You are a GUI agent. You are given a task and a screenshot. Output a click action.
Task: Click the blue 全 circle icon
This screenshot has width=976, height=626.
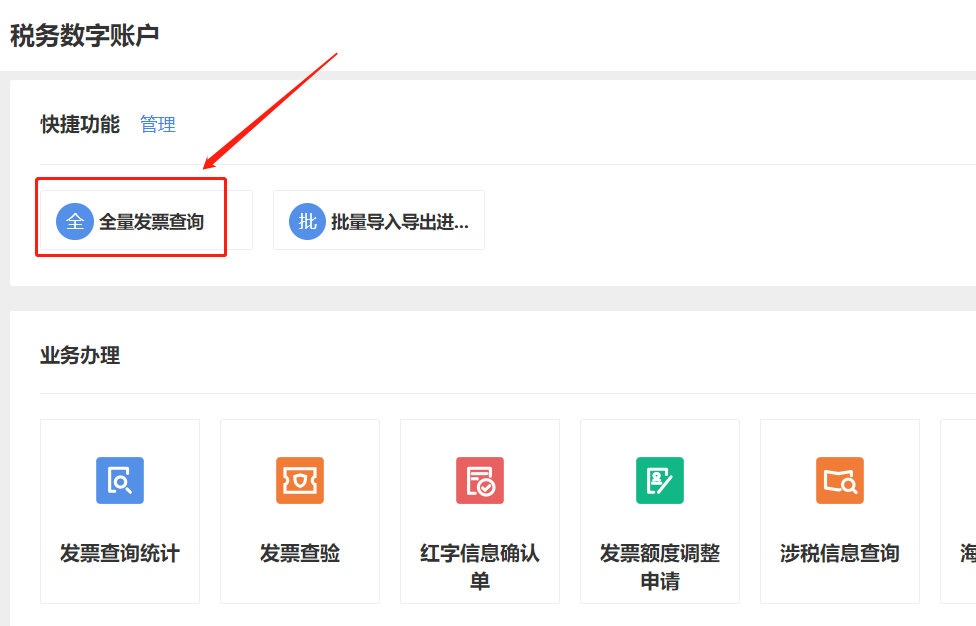point(75,222)
